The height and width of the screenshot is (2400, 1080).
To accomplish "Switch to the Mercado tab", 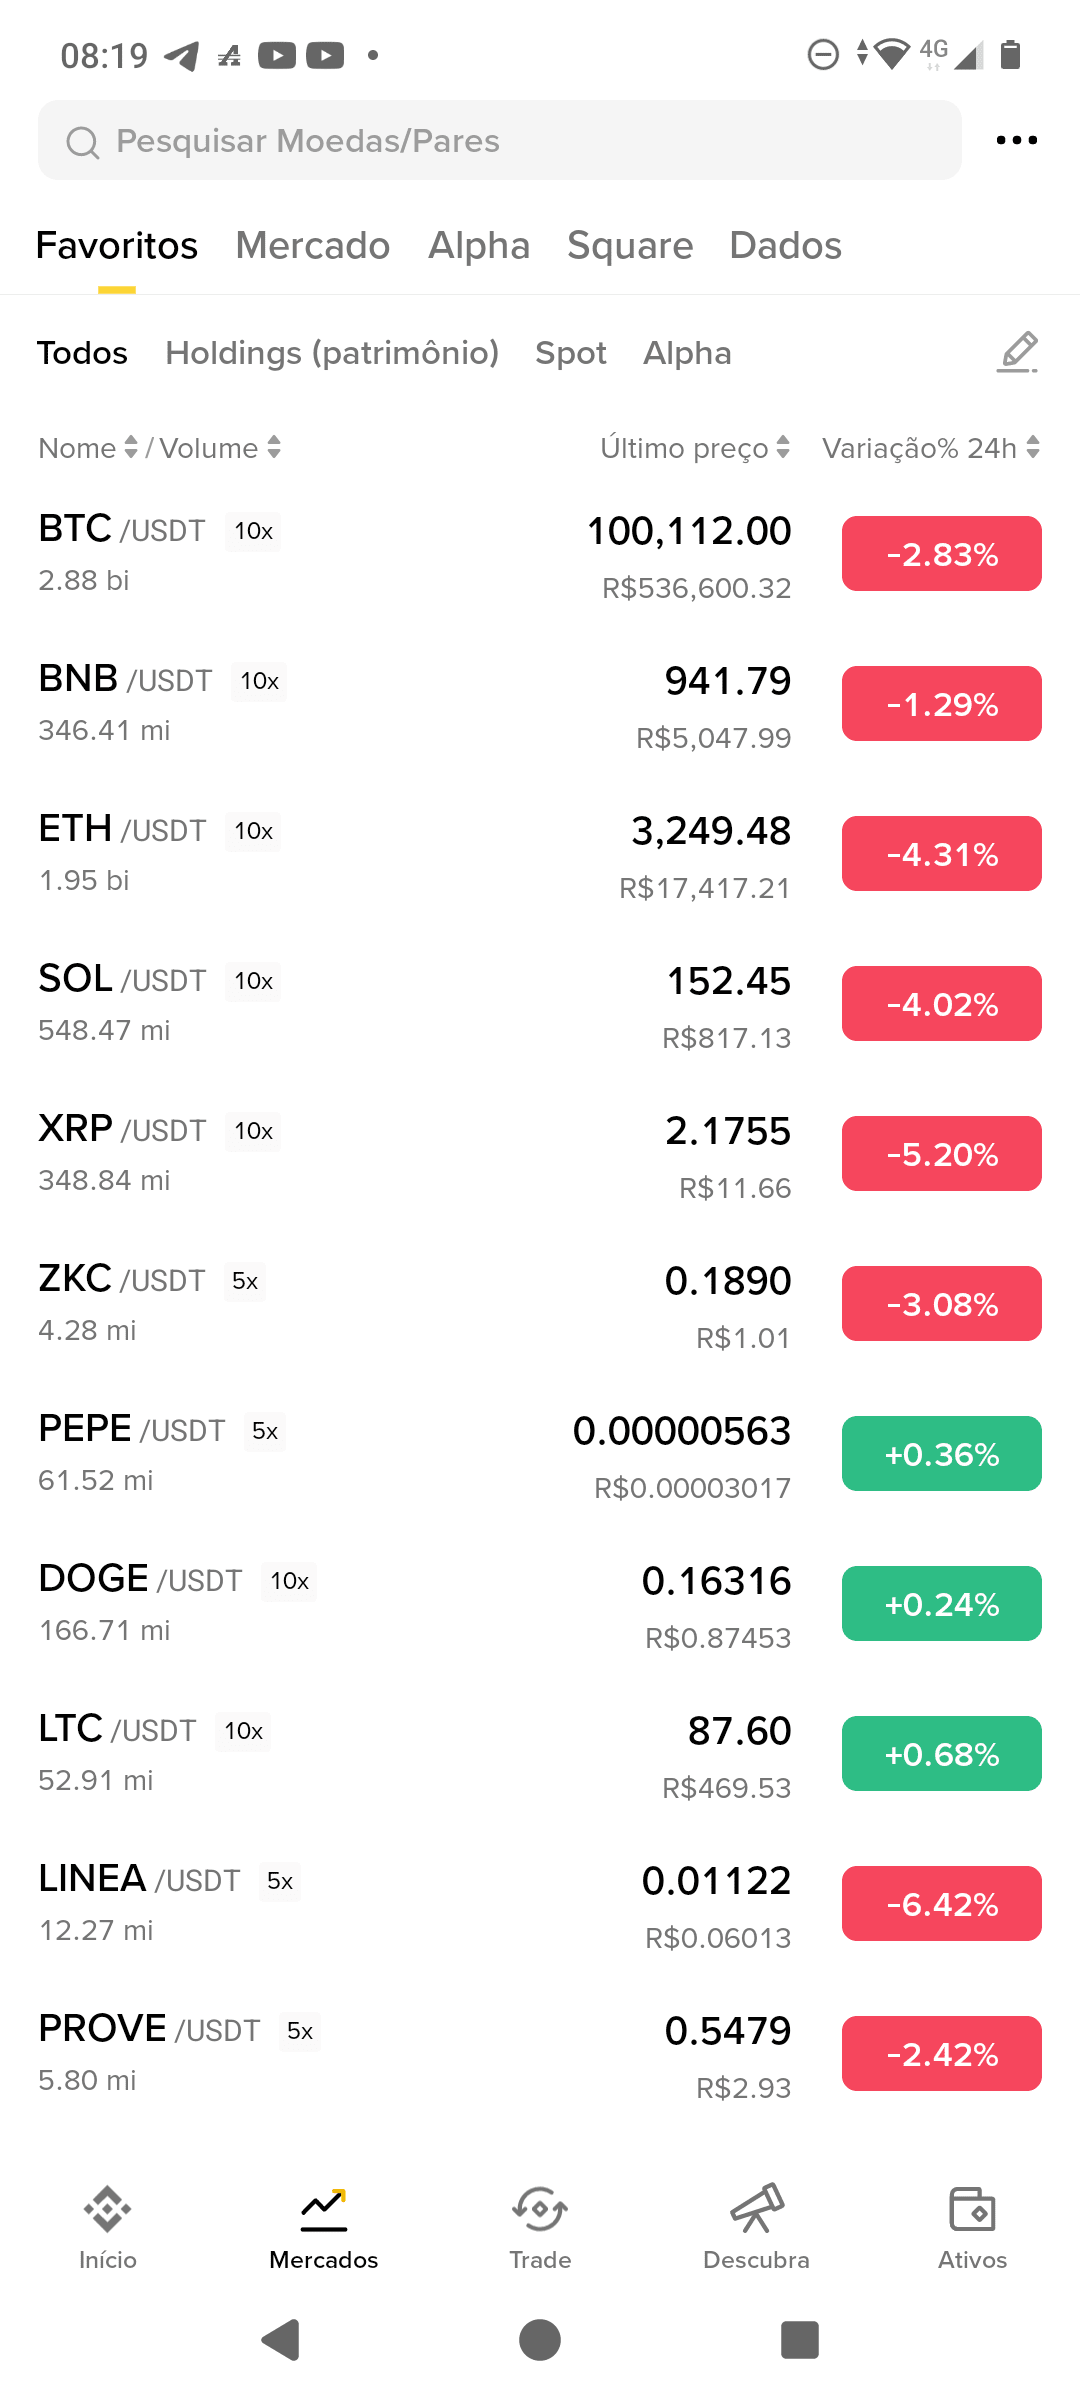I will [x=313, y=245].
